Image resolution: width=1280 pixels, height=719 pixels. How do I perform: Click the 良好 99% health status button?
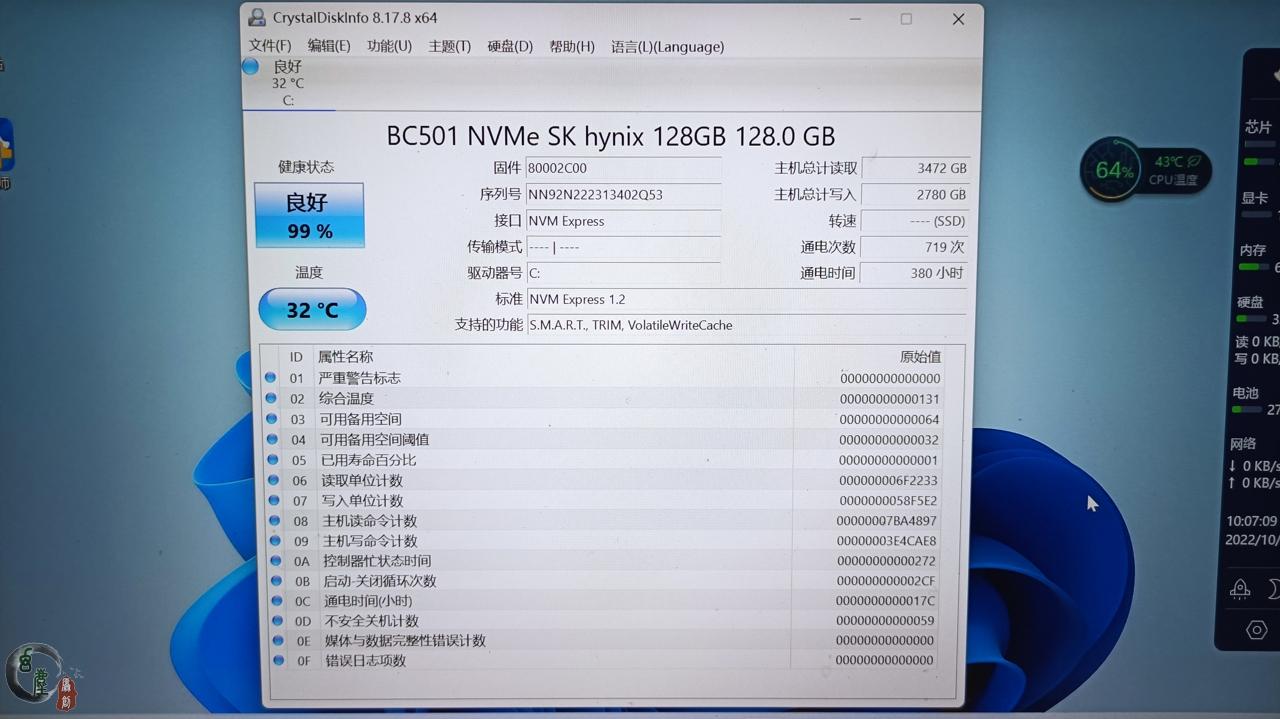point(309,215)
